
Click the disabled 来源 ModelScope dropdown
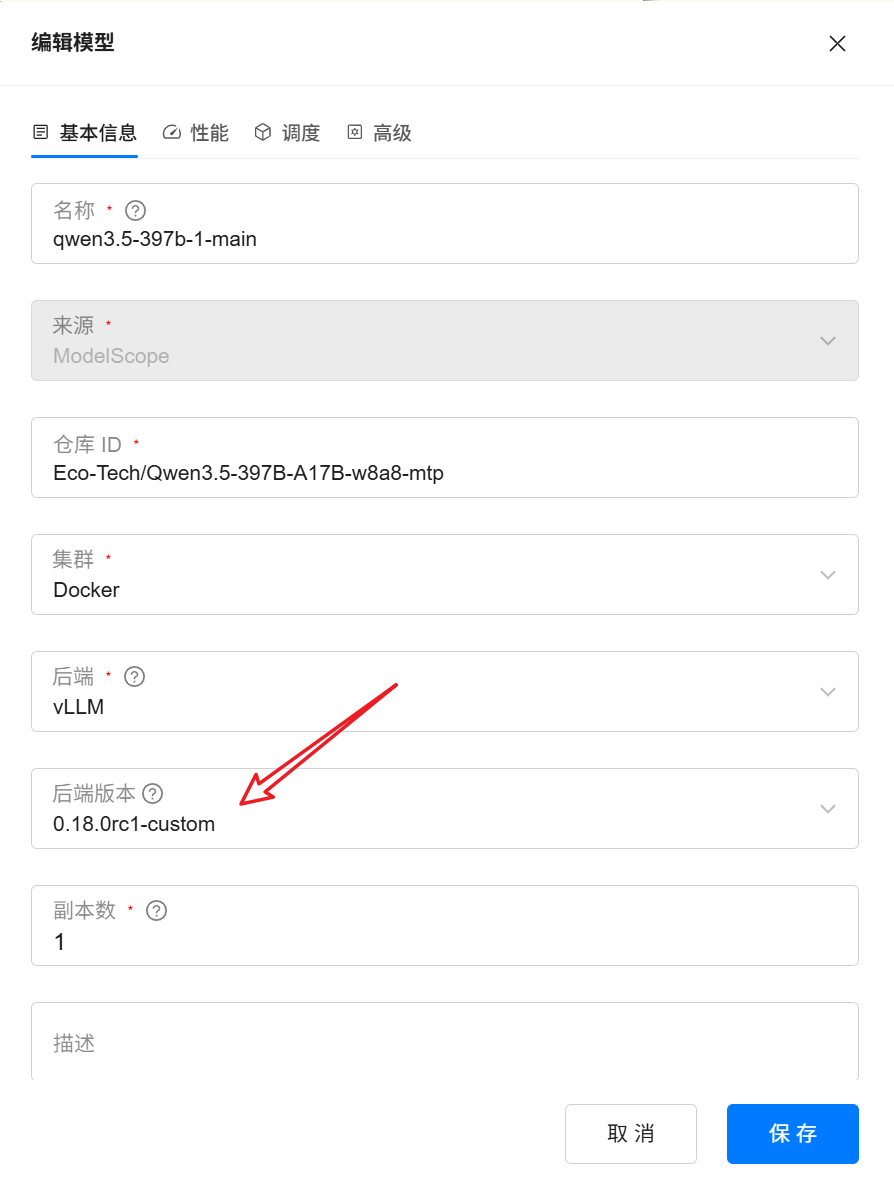(444, 341)
